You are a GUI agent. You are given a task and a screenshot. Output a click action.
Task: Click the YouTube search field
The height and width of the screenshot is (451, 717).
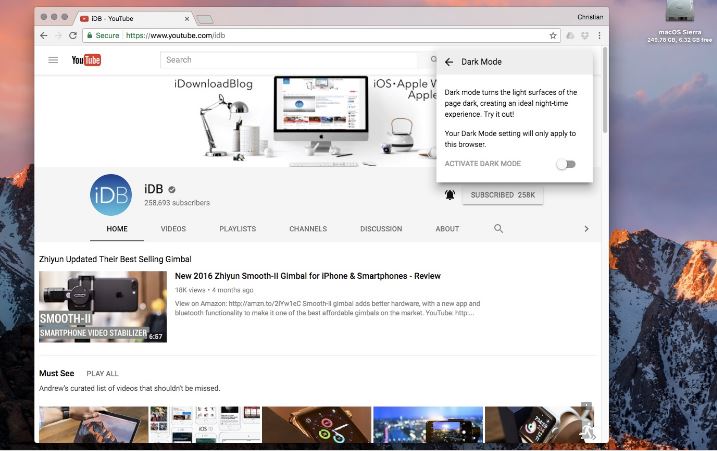290,60
